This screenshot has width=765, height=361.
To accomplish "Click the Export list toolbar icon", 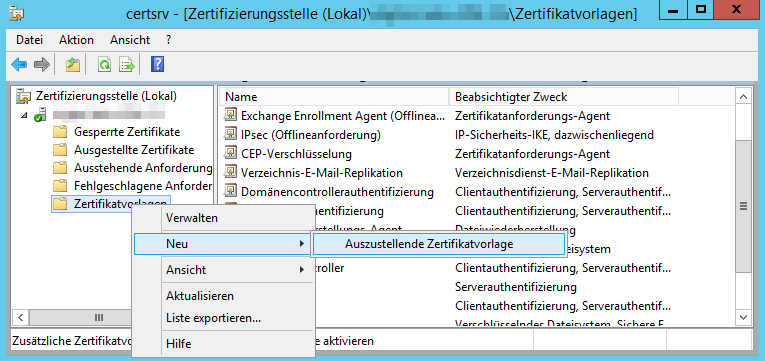I will point(127,64).
